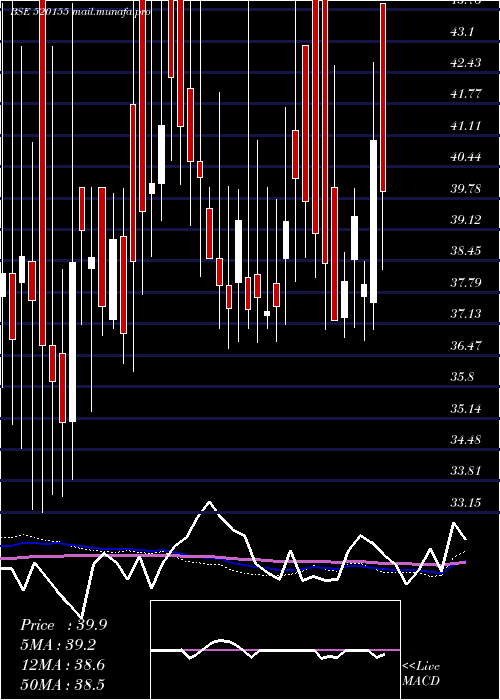
Task: Click the 39.78 price axis label
Action: point(466,188)
